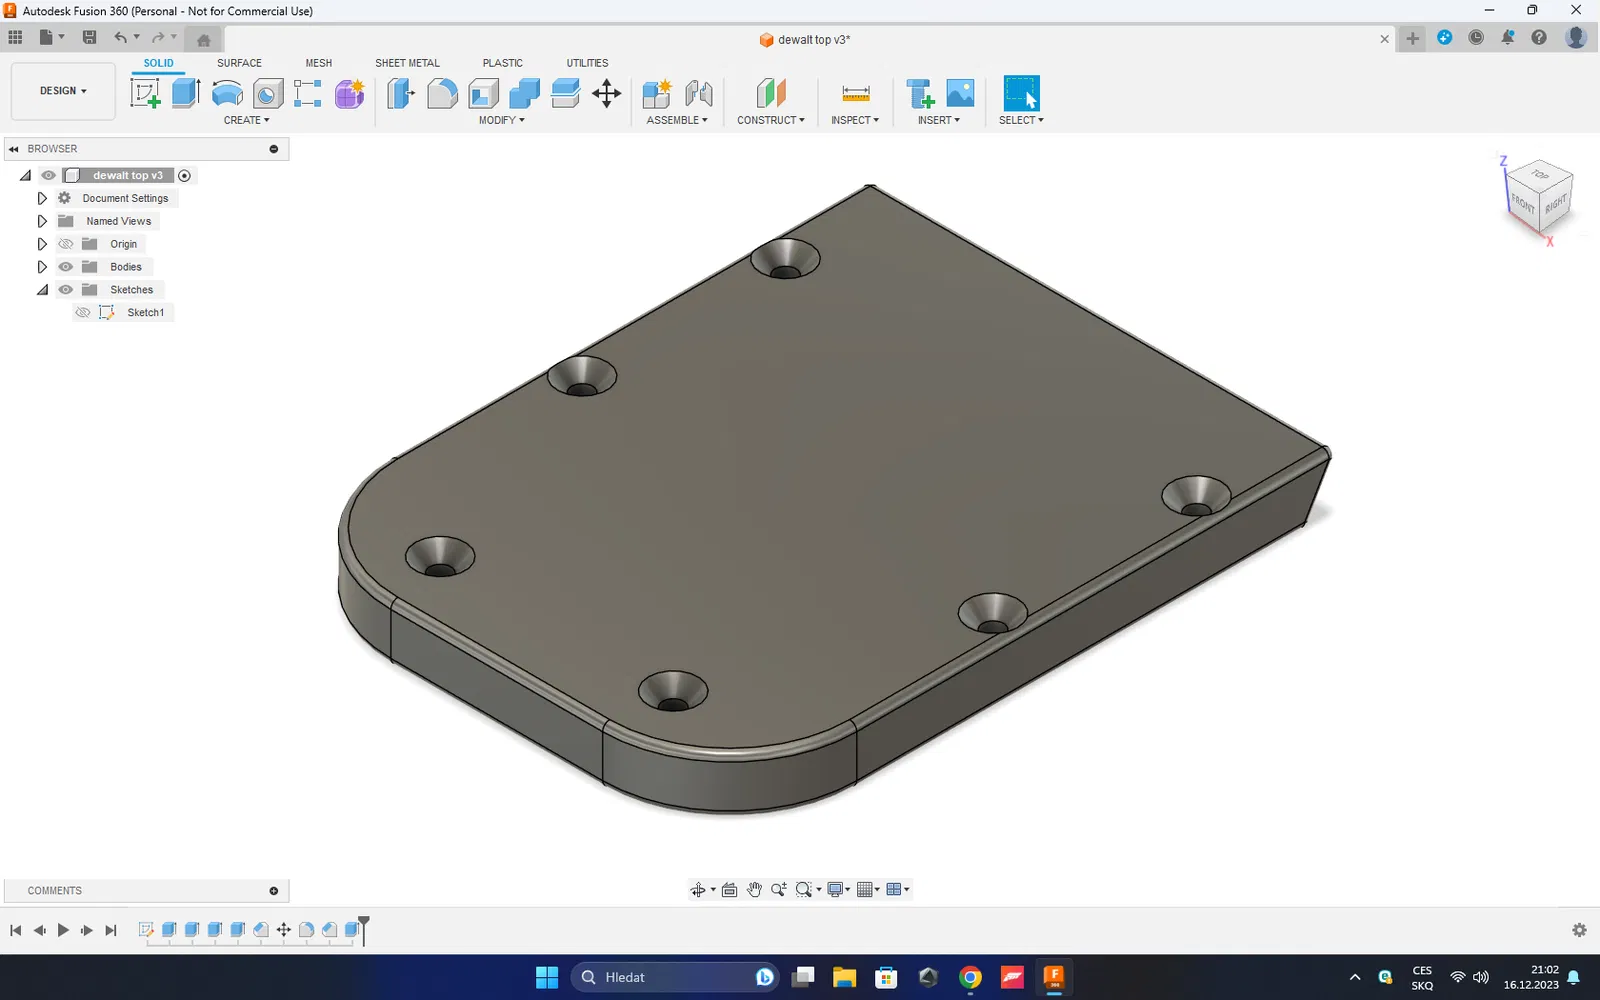This screenshot has width=1600, height=1000.
Task: Open the CONSTRUCT dropdown menu
Action: click(x=771, y=120)
